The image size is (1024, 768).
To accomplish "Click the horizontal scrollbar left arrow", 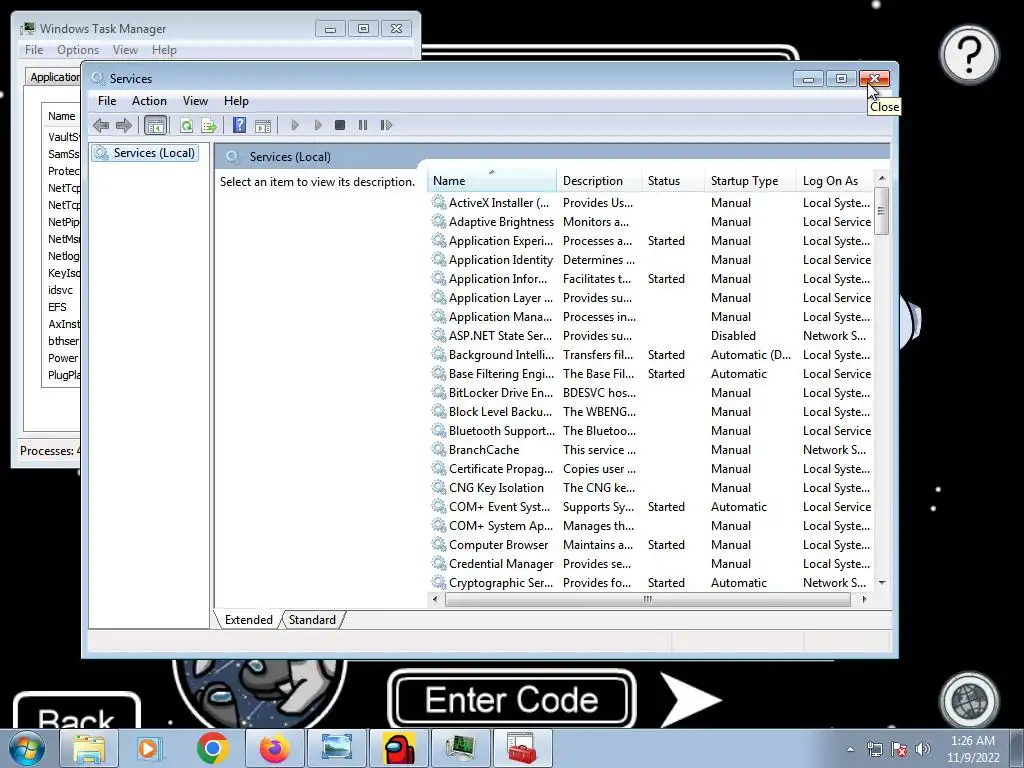I will 436,600.
